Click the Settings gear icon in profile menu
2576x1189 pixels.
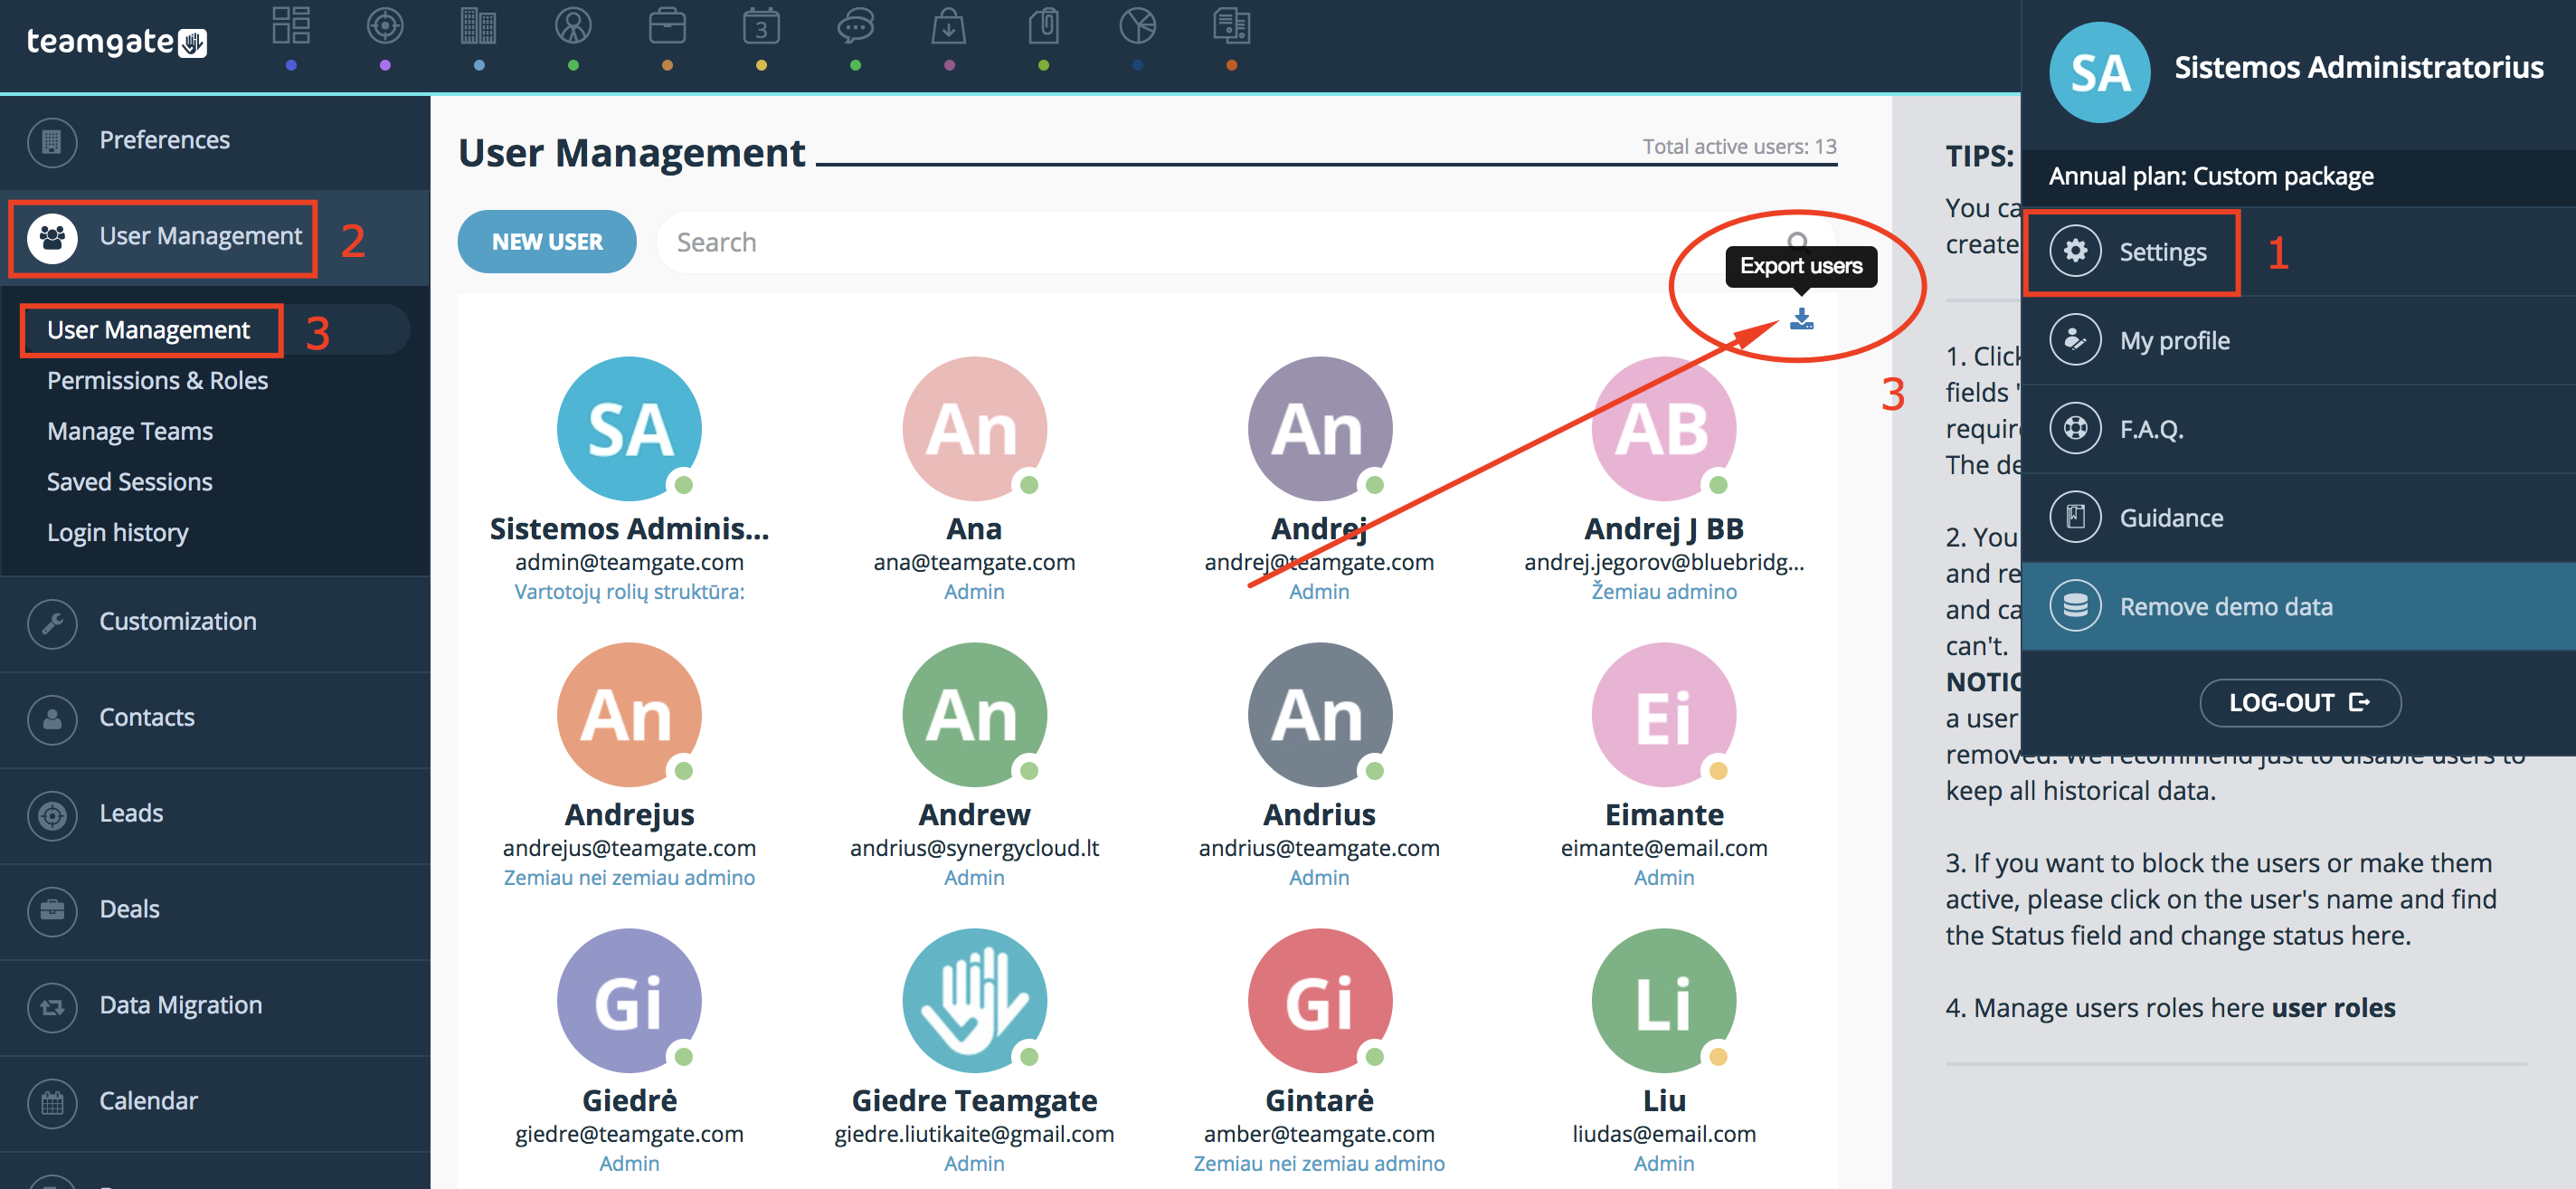2075,251
